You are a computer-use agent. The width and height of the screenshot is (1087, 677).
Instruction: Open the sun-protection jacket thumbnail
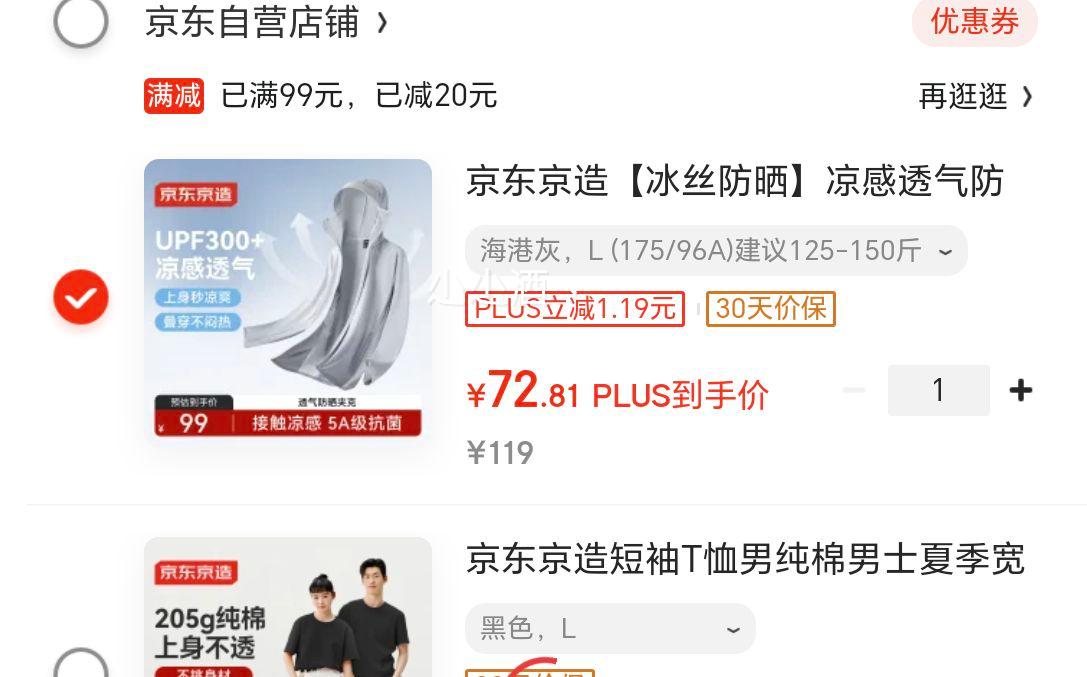tap(288, 299)
